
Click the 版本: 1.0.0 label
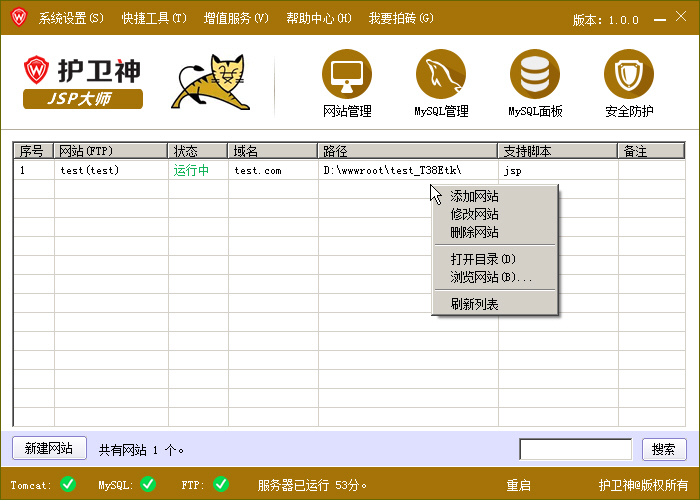(605, 20)
